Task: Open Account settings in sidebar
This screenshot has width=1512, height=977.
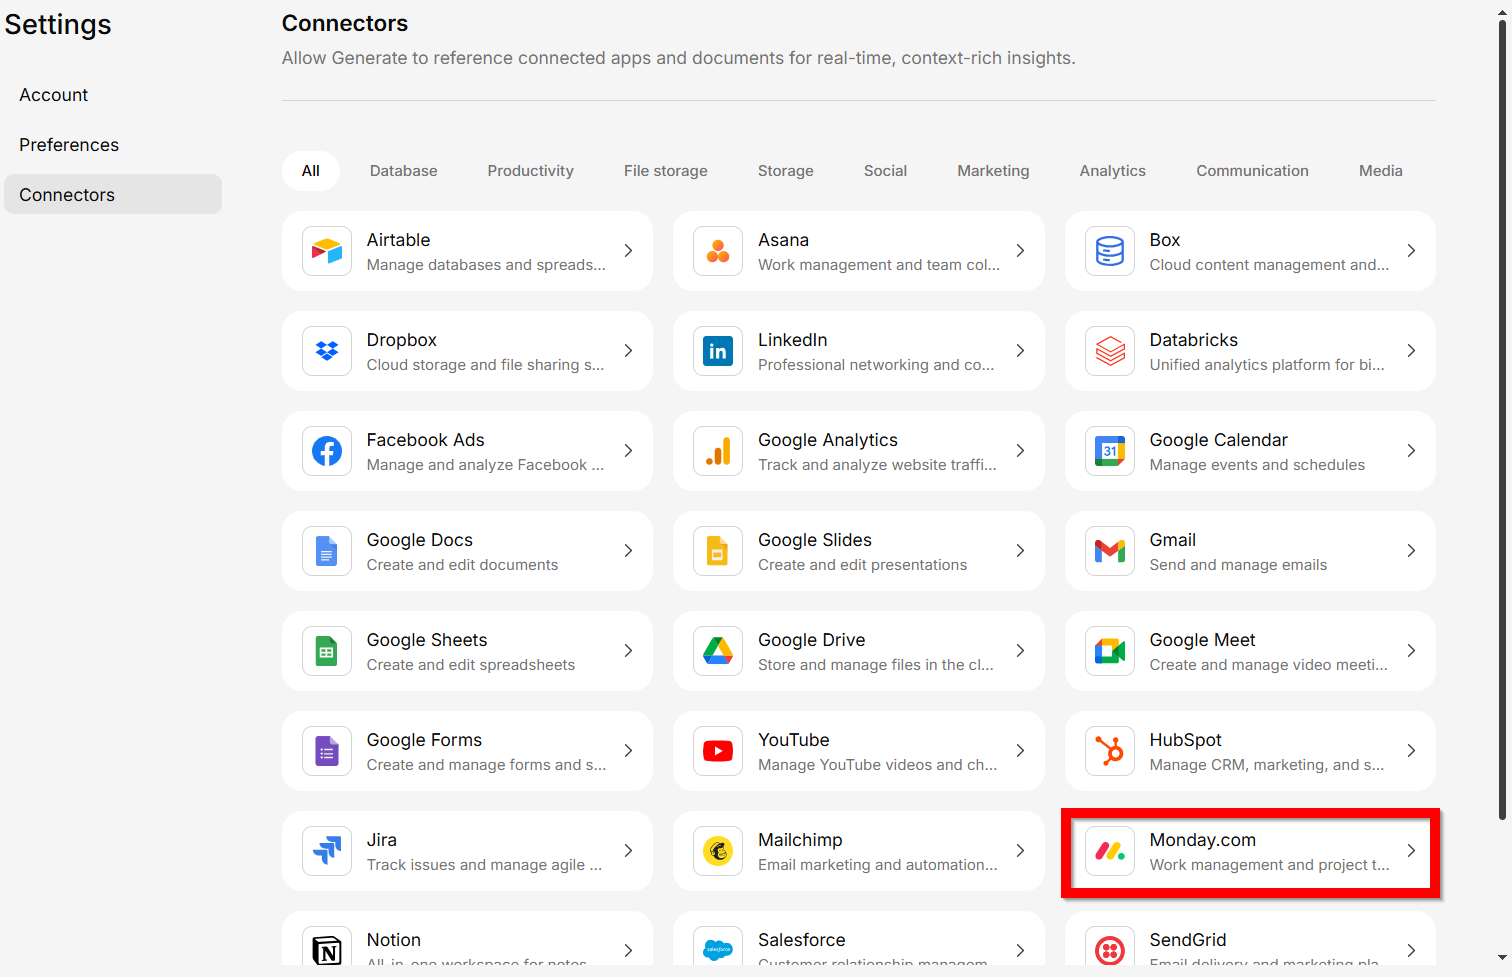Action: point(54,95)
